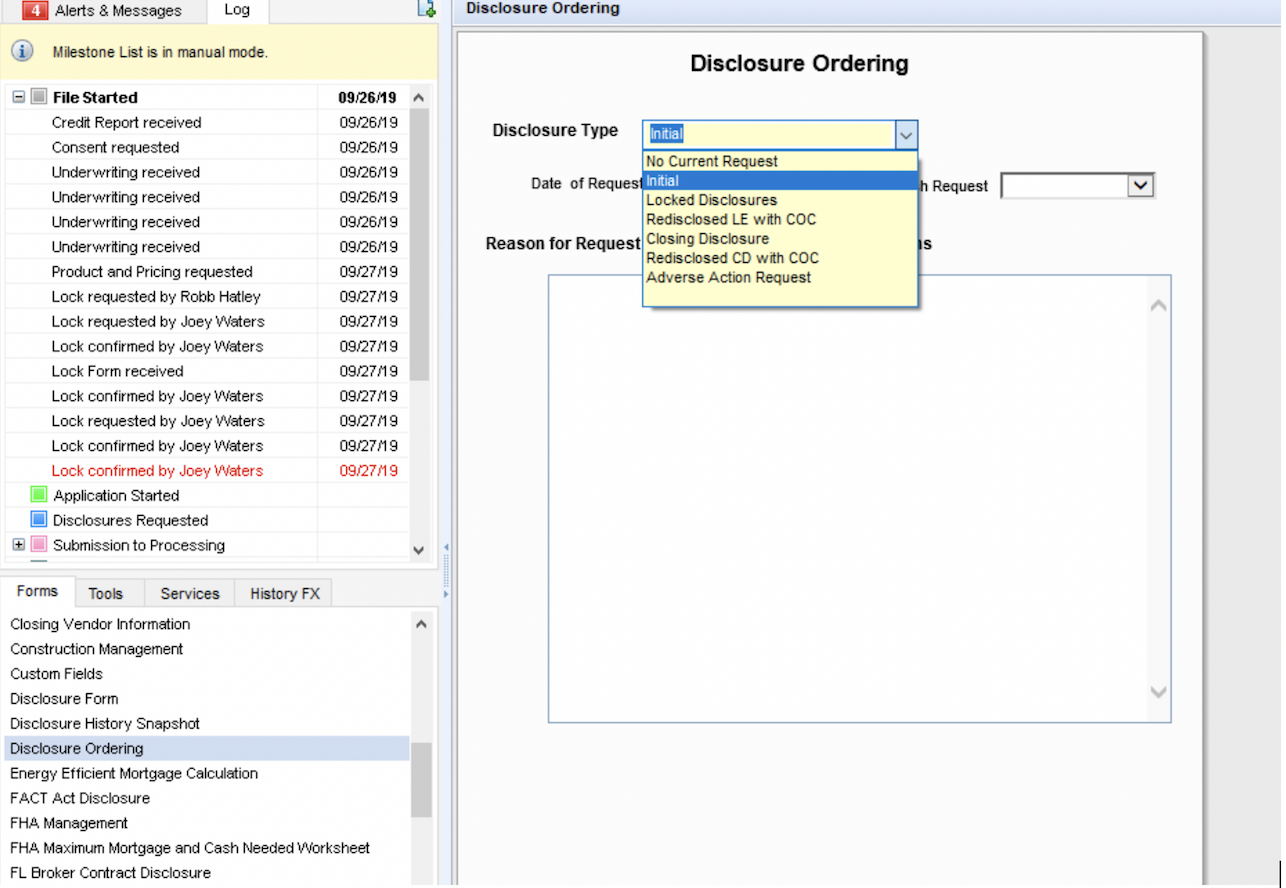Image resolution: width=1286 pixels, height=888 pixels.
Task: Open the Tools tab
Action: (105, 593)
